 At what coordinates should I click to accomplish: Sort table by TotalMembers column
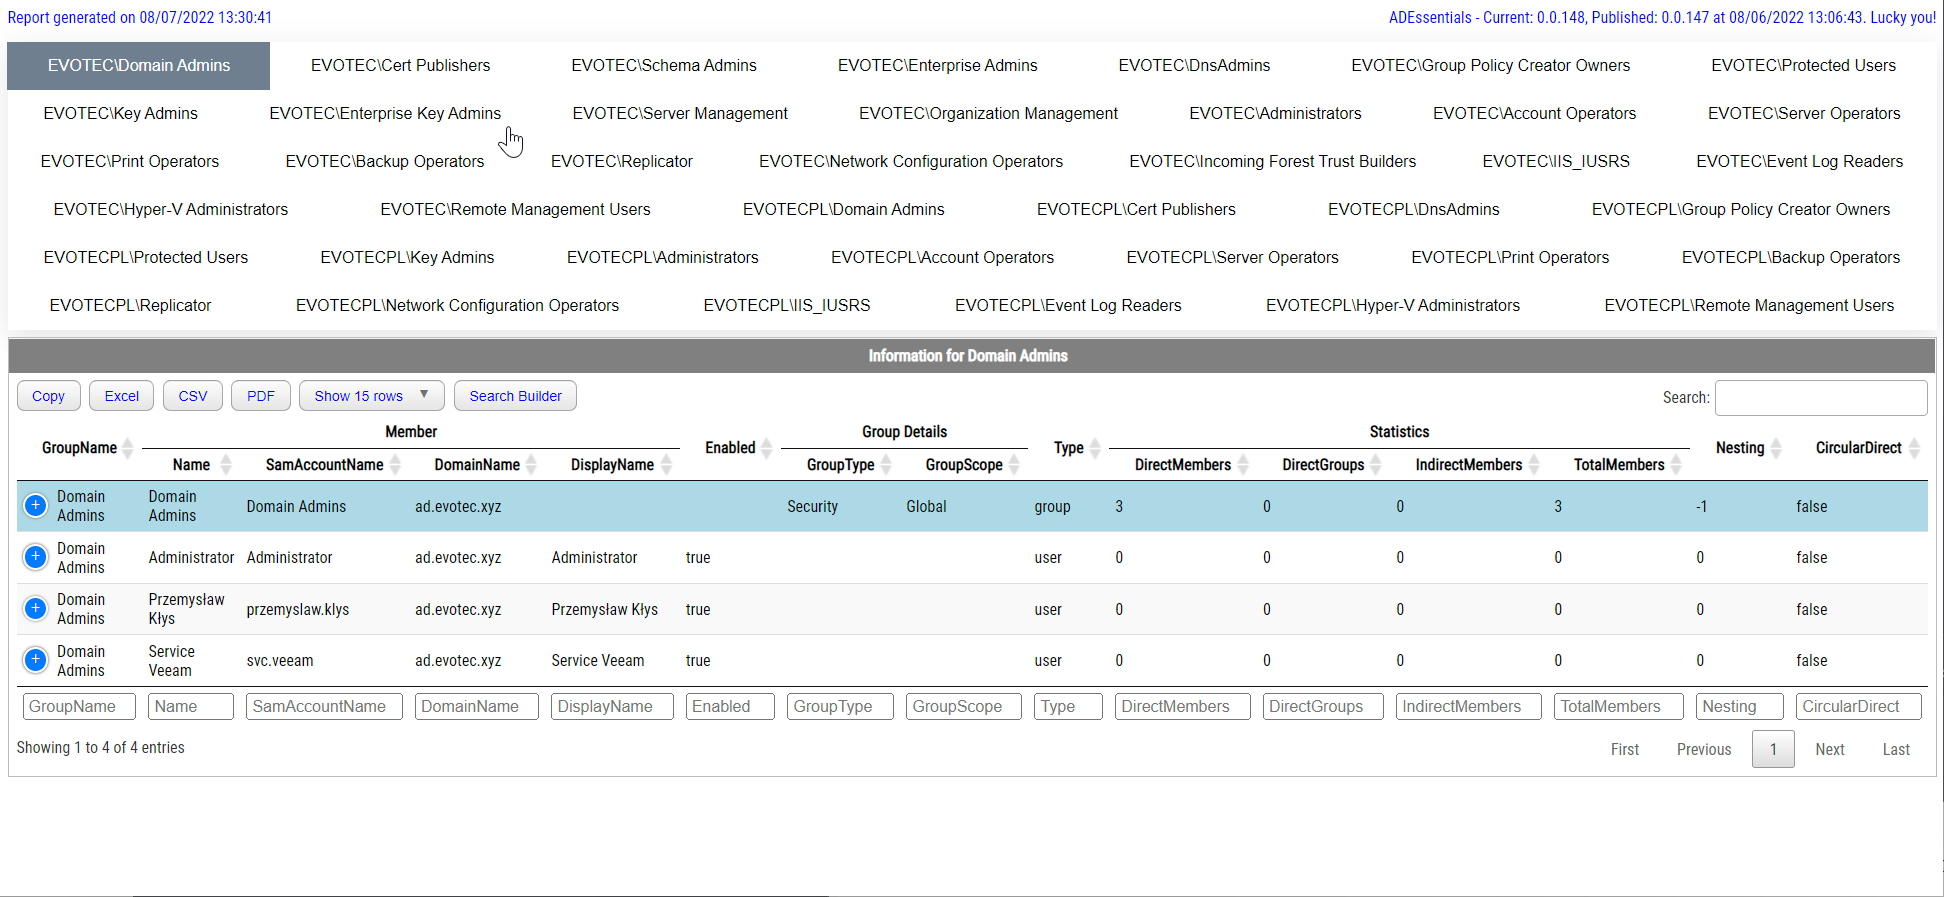(1676, 465)
